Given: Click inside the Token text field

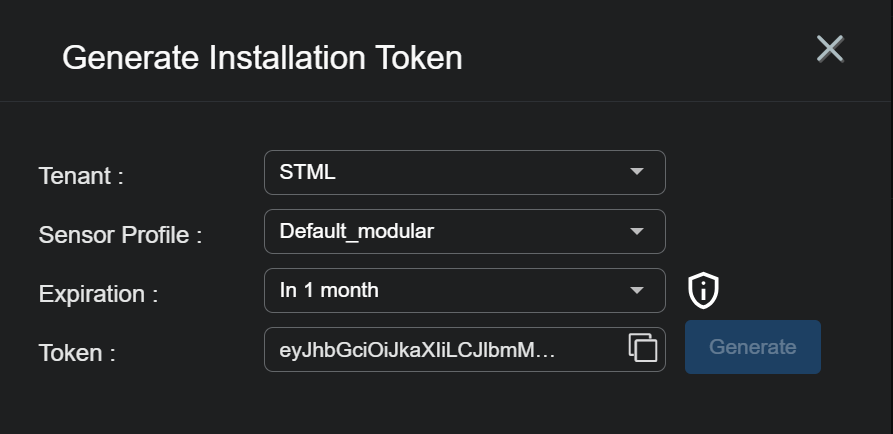Looking at the screenshot, I should click(590, 349).
